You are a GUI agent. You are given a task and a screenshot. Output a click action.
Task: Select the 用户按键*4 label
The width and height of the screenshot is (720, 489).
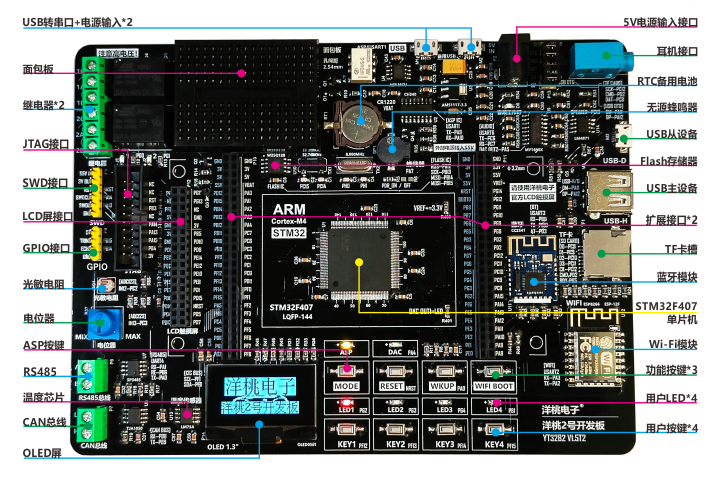(x=671, y=428)
